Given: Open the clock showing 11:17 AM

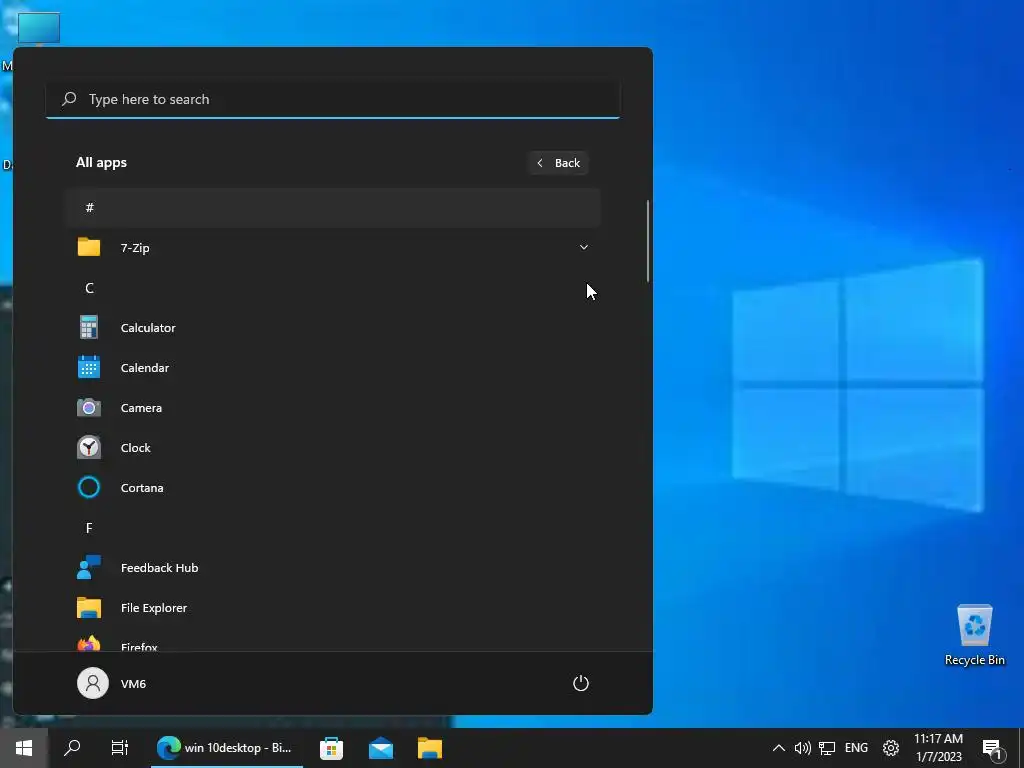Looking at the screenshot, I should tap(938, 748).
